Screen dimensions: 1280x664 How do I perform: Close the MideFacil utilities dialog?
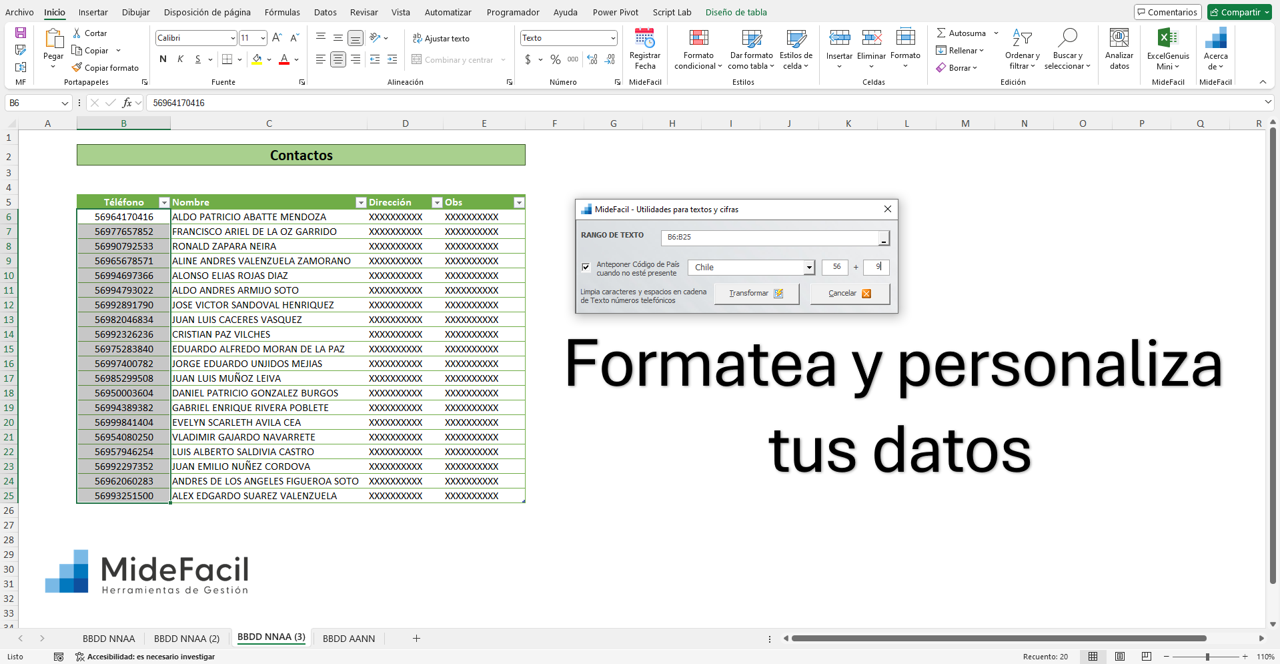pos(887,209)
